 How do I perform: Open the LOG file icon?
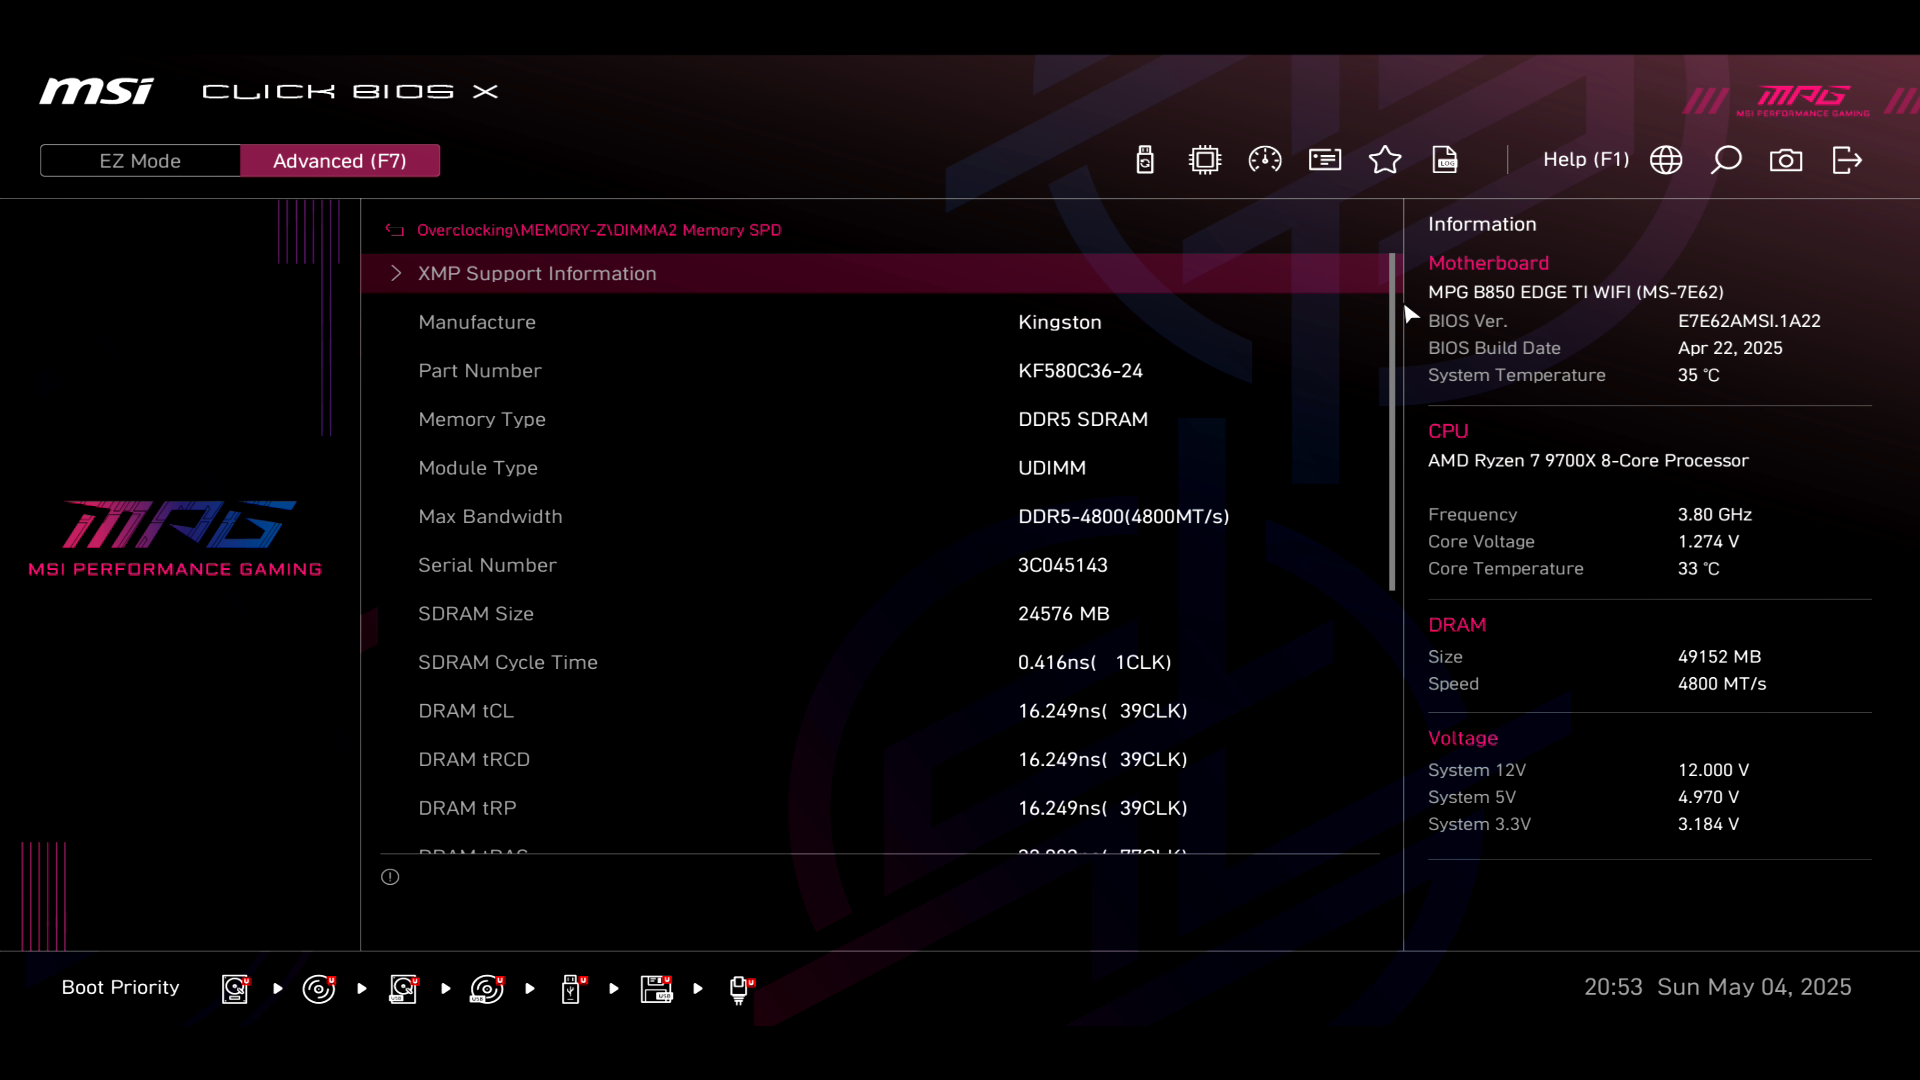click(x=1445, y=160)
